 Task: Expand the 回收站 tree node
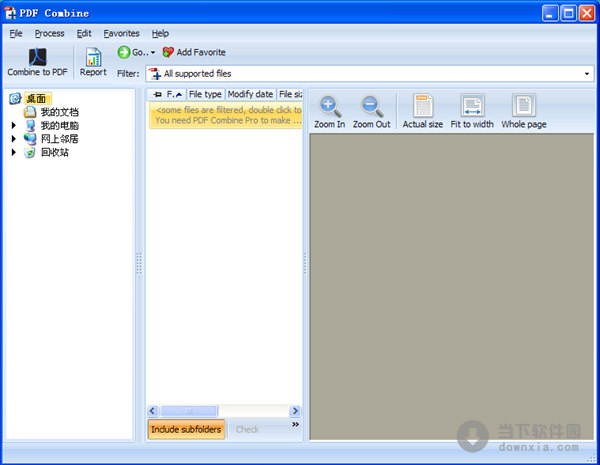click(14, 152)
